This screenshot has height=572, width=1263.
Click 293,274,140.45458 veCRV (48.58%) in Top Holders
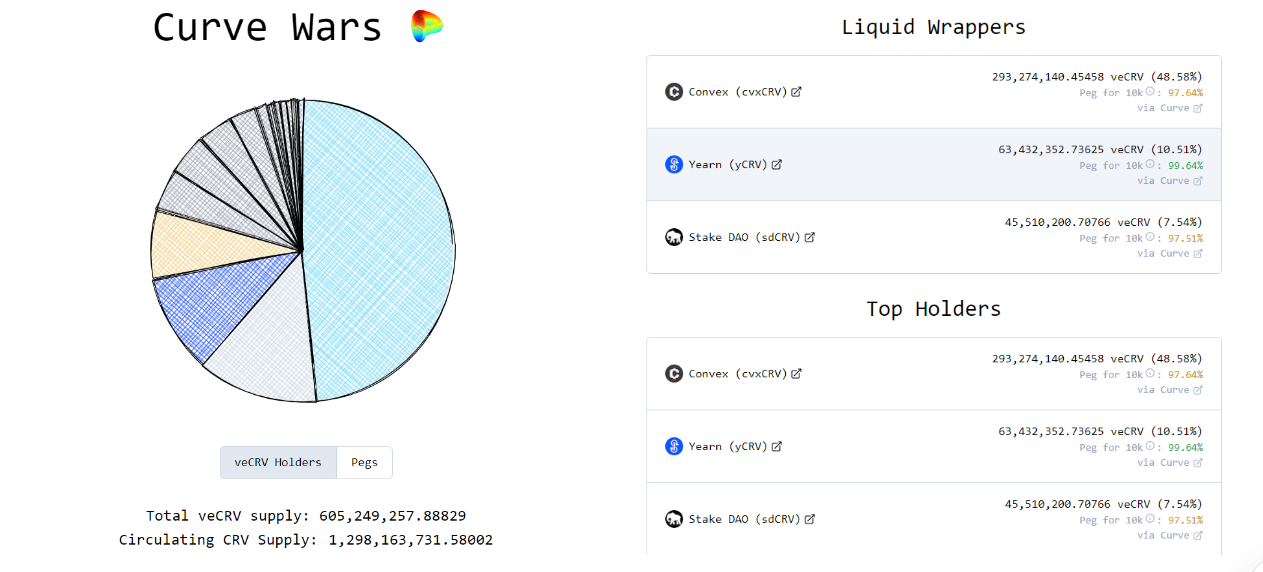point(1097,358)
